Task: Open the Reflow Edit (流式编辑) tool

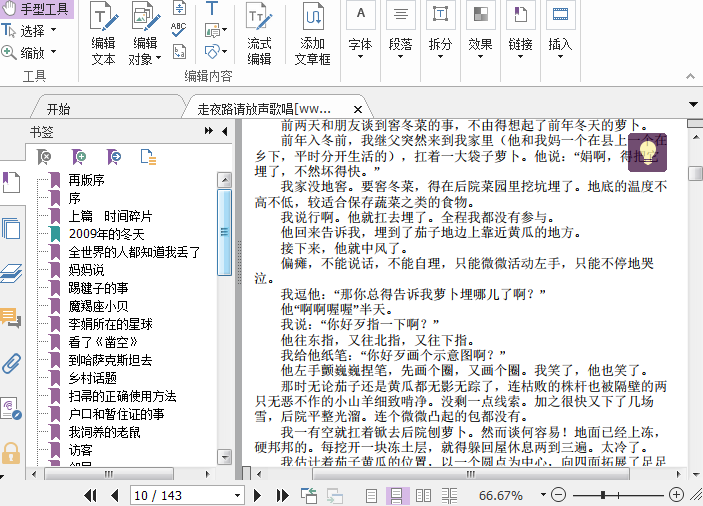Action: pos(259,34)
